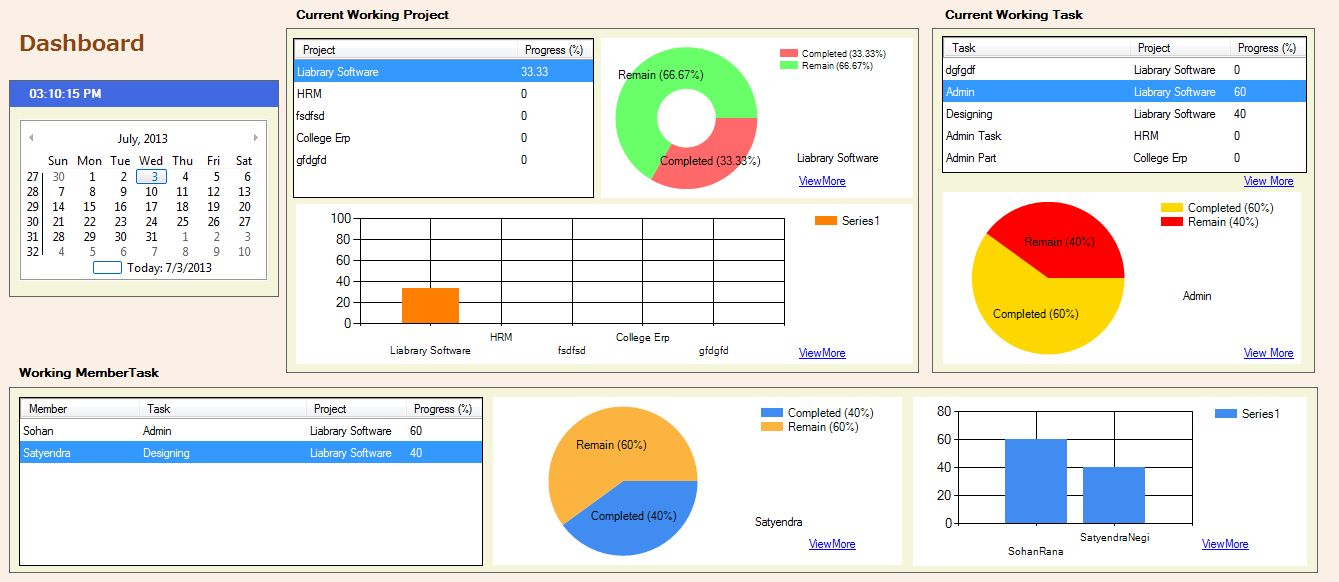The width and height of the screenshot is (1339, 582).
Task: Click the July, 2013 calendar title
Action: pos(143,139)
